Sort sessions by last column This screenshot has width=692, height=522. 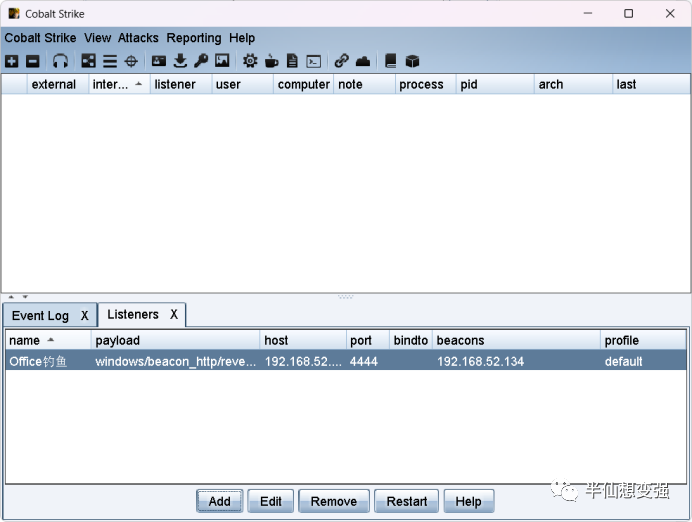(651, 84)
